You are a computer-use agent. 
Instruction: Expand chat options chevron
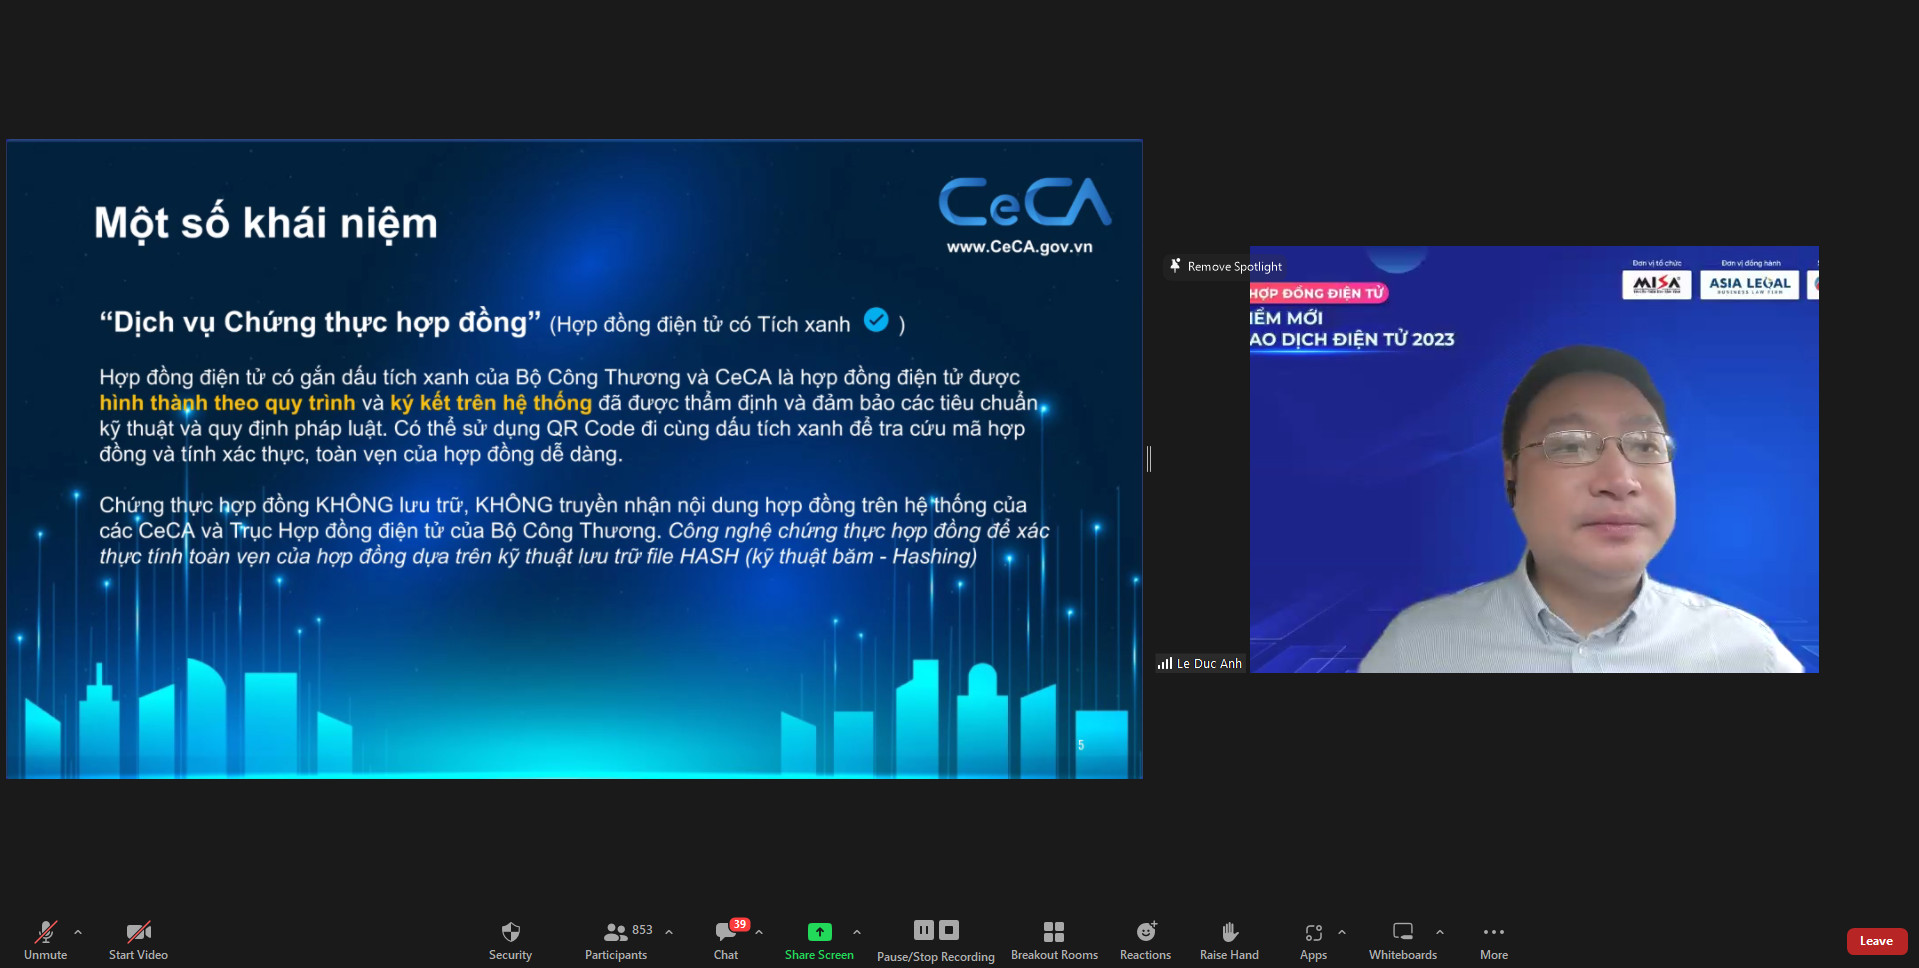759,932
